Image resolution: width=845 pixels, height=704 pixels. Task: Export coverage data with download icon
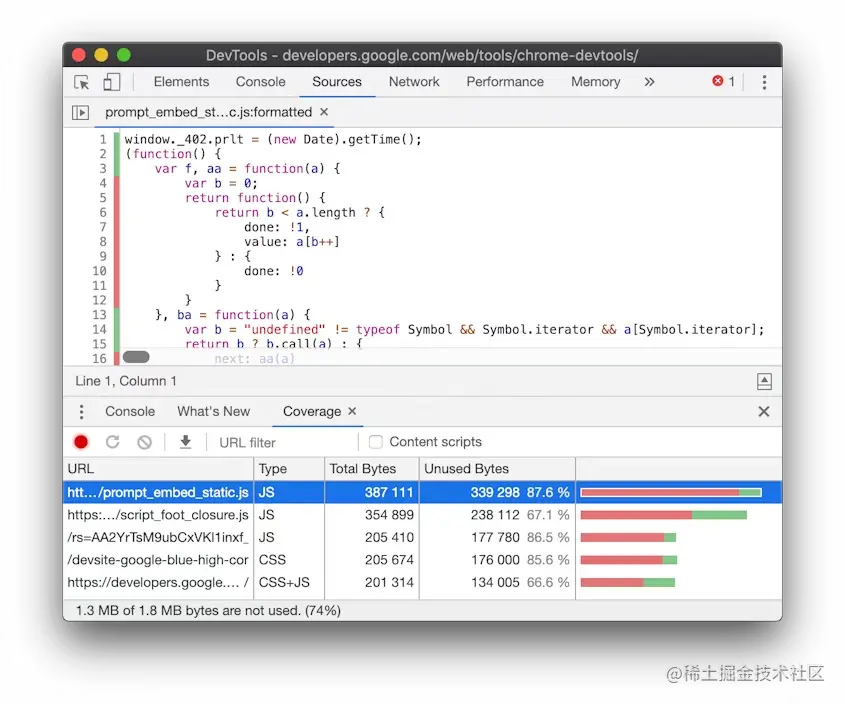tap(185, 442)
